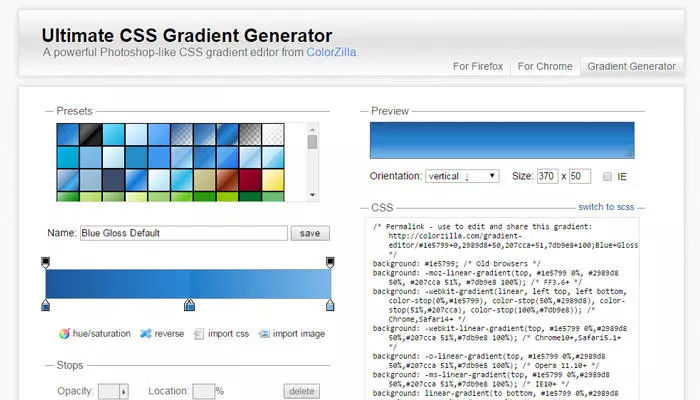Screen dimensions: 700x400
Task: Select the left dark-blue color stop
Action: tap(46, 305)
